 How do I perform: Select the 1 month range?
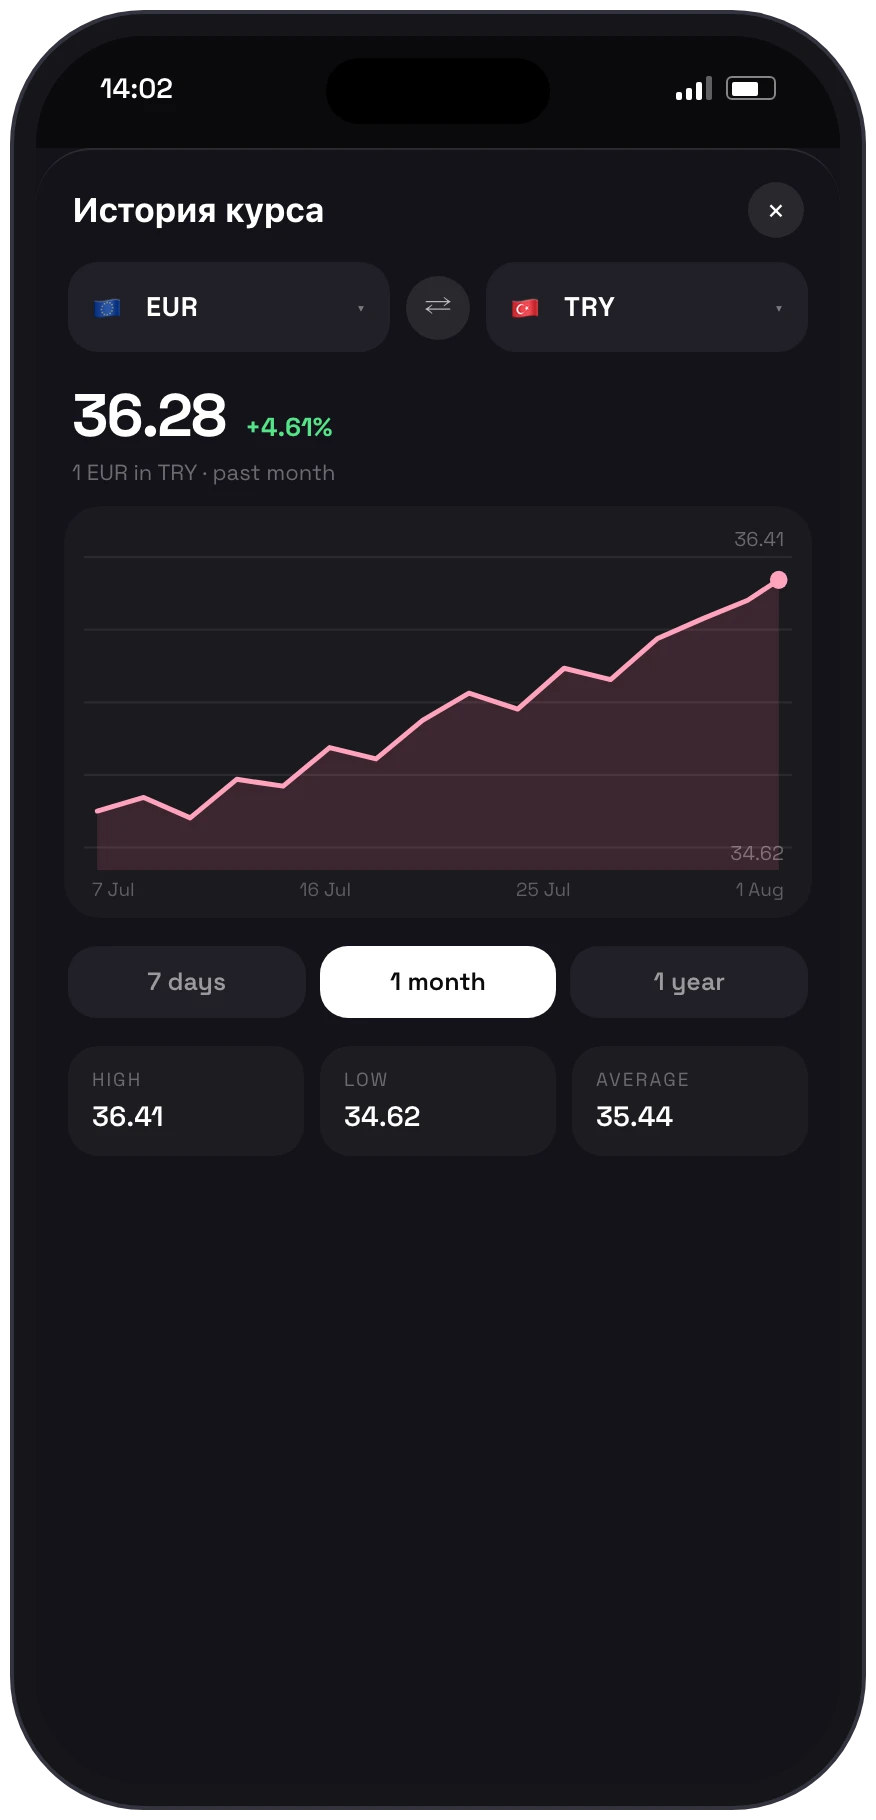click(438, 982)
